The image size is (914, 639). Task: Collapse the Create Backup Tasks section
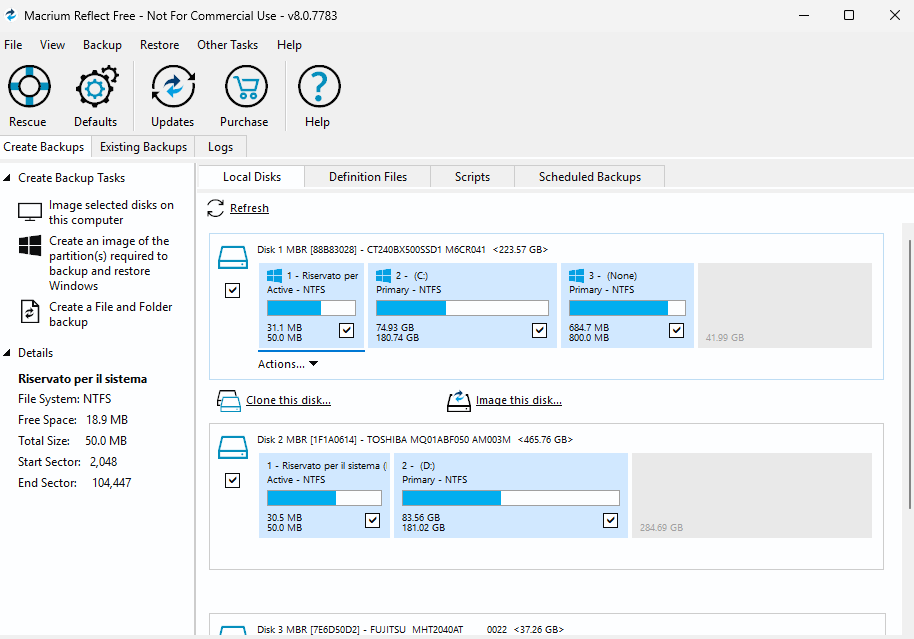coord(7,178)
